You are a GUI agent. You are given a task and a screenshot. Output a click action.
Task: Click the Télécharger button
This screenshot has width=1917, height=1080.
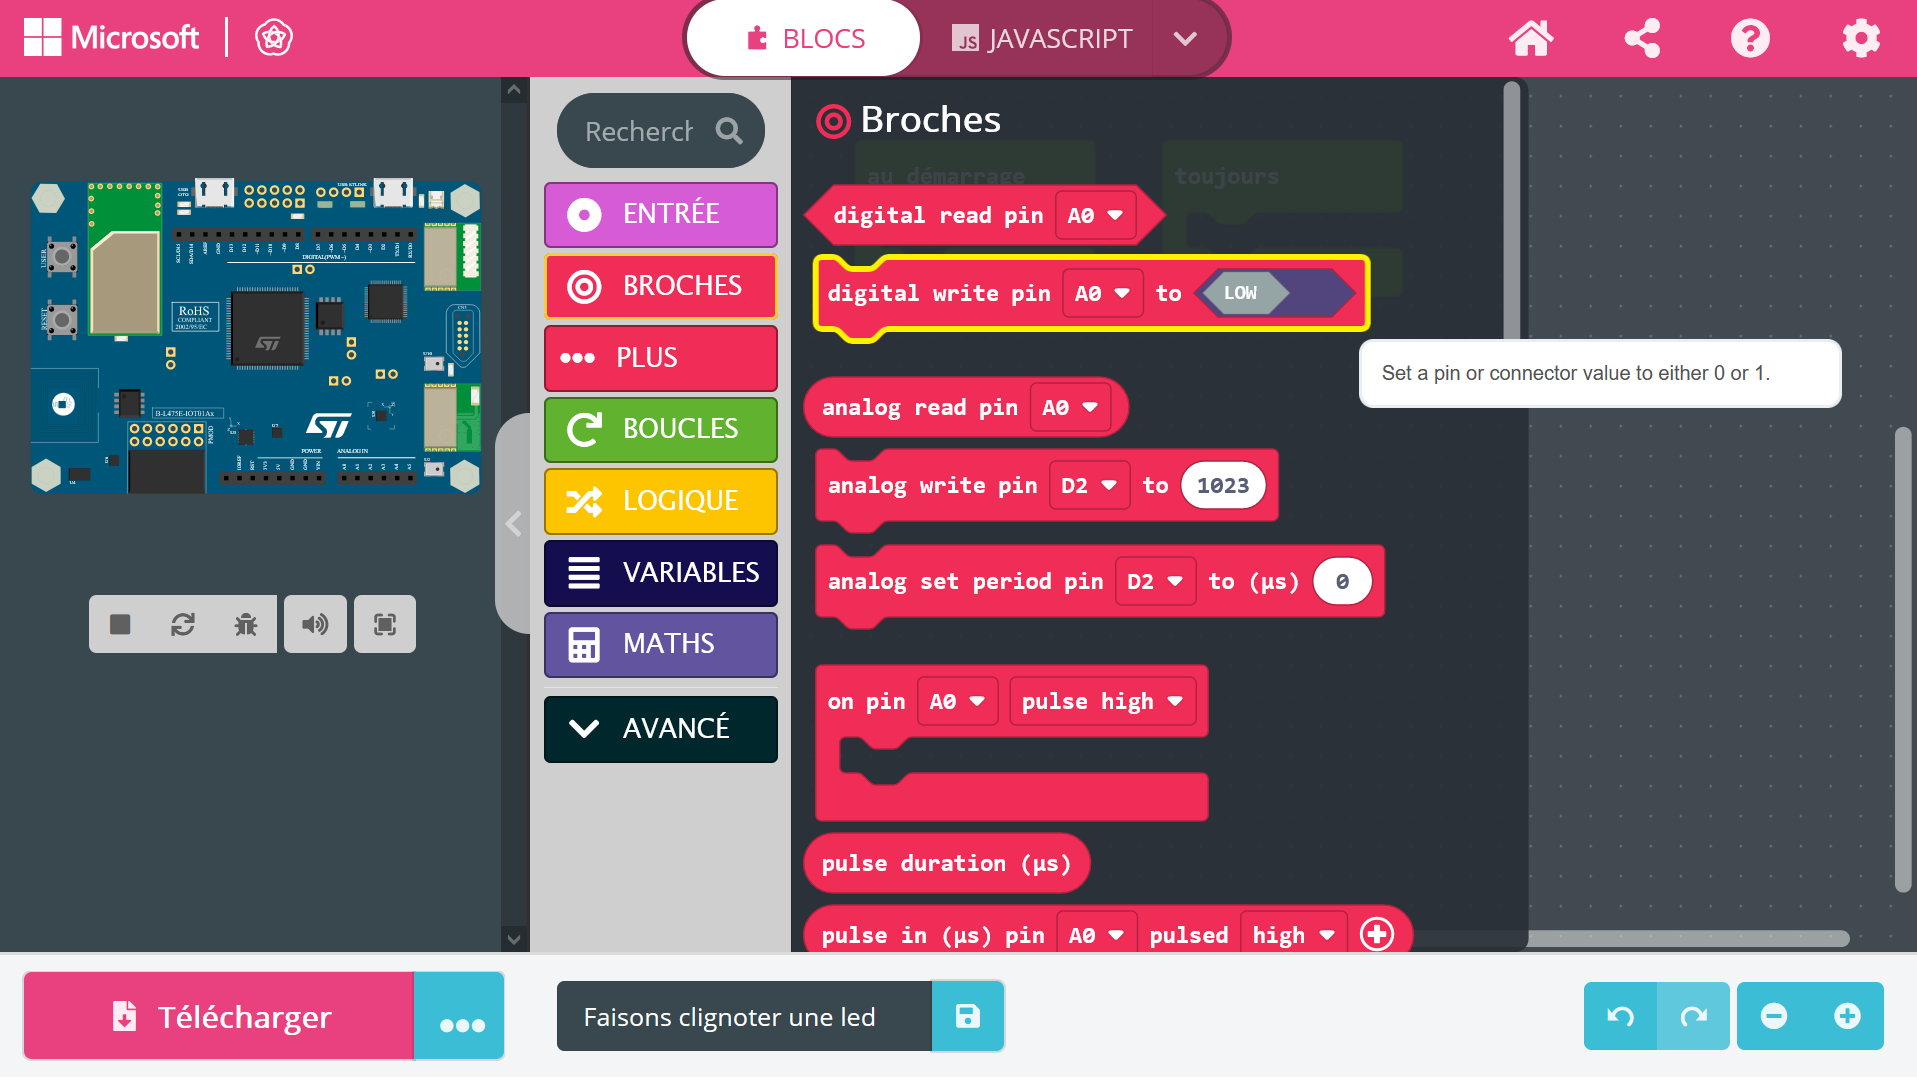[x=219, y=1017]
